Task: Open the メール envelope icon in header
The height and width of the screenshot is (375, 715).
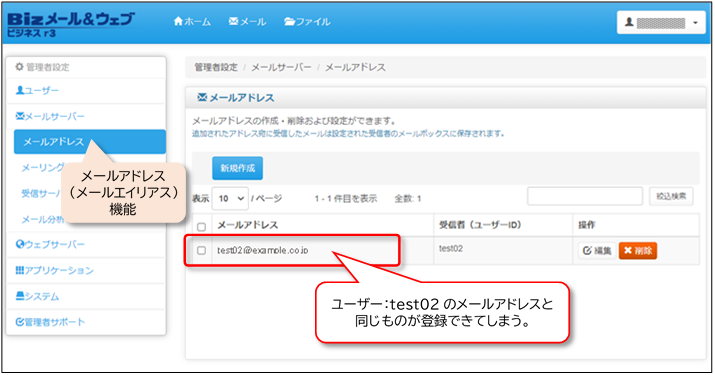Action: 233,21
